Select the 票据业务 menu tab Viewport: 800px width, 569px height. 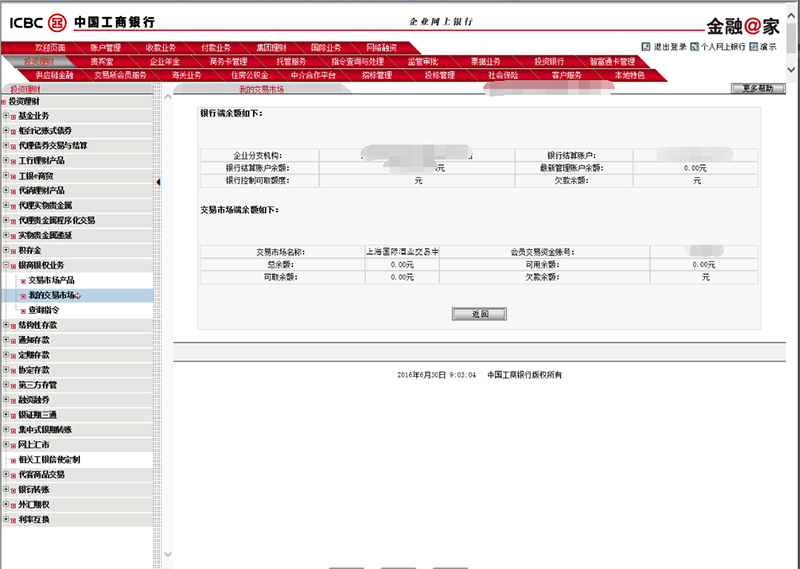coord(487,61)
